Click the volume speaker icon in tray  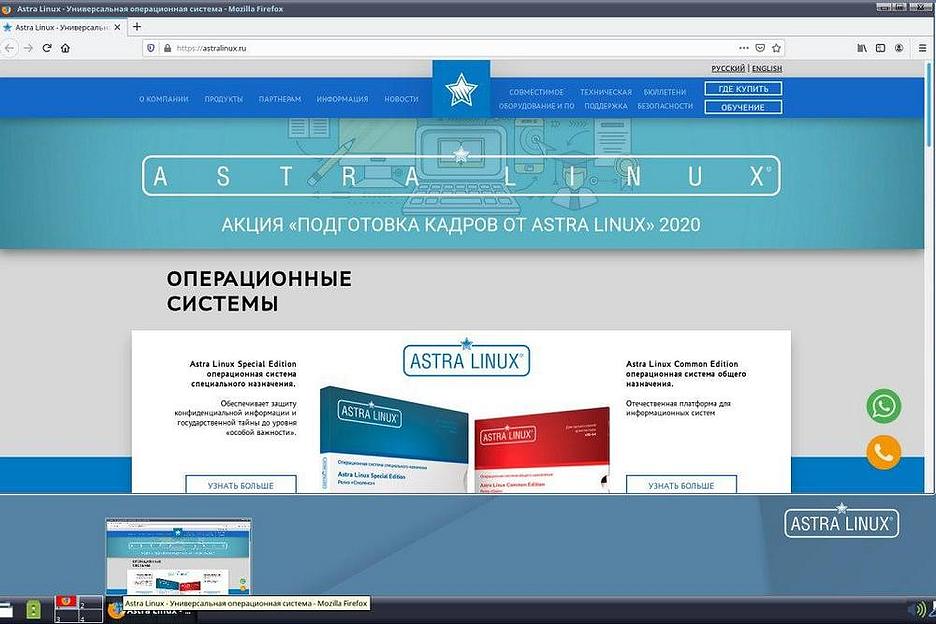click(x=917, y=610)
